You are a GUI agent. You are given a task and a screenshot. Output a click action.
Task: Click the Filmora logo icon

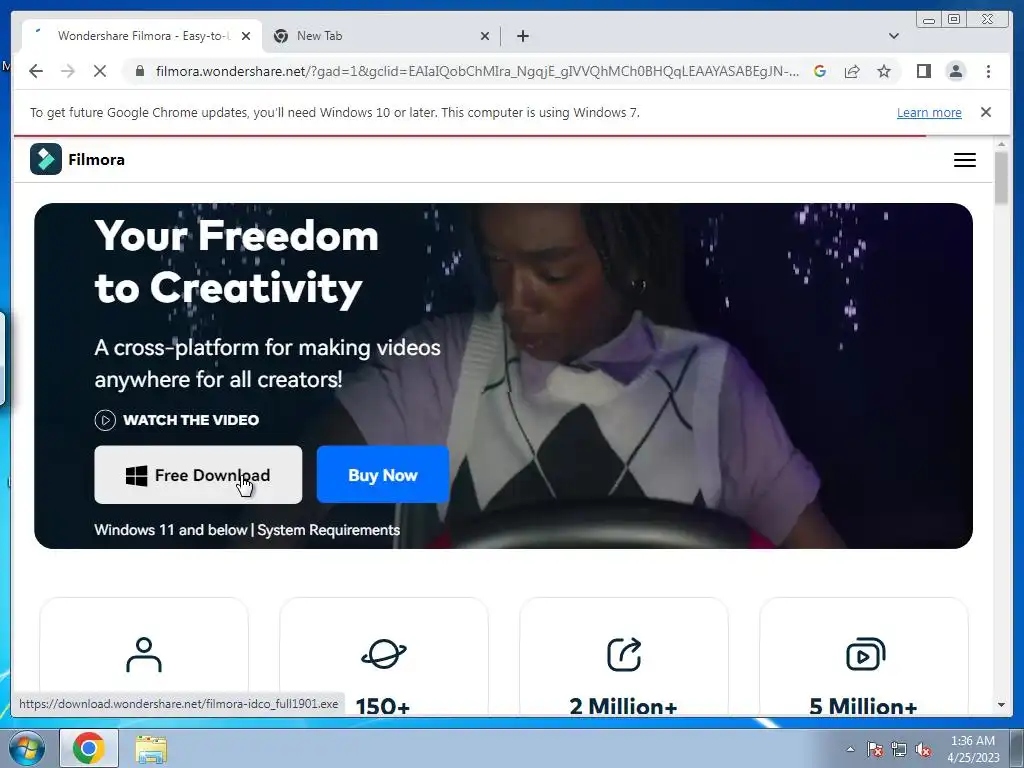46,159
